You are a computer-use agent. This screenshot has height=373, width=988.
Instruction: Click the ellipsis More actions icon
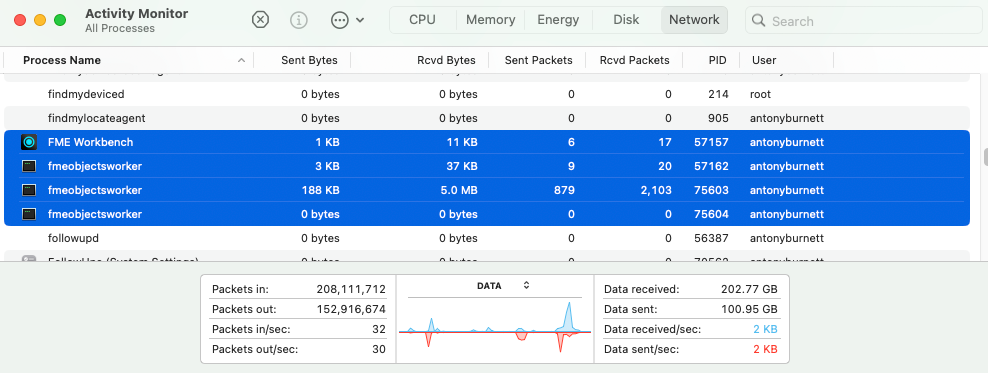(x=340, y=20)
